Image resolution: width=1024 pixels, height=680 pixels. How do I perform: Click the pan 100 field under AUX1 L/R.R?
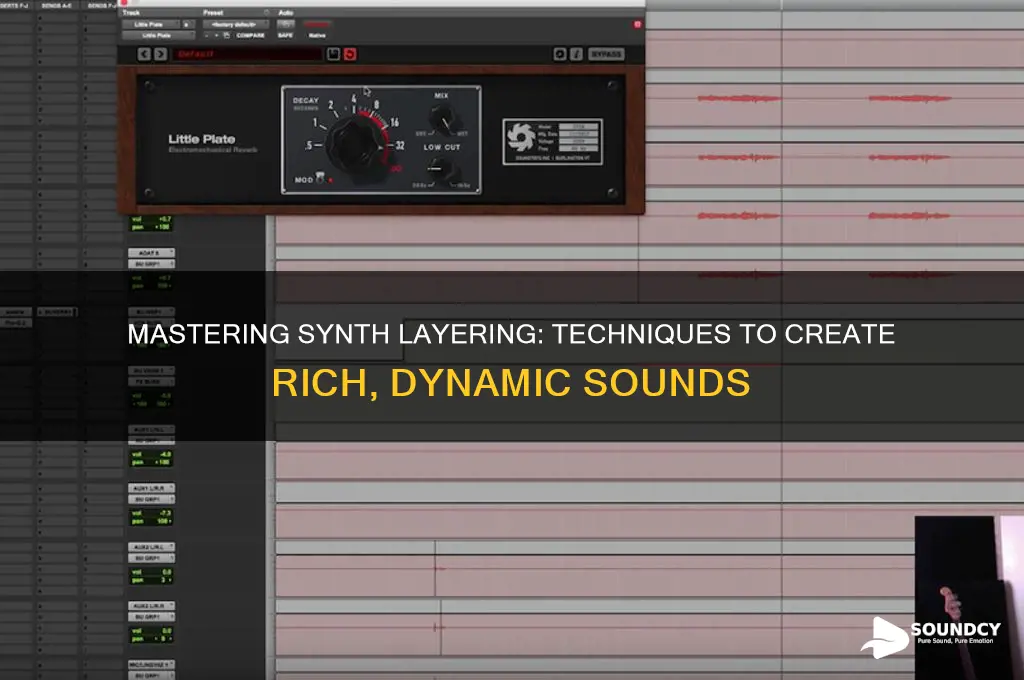(151, 521)
